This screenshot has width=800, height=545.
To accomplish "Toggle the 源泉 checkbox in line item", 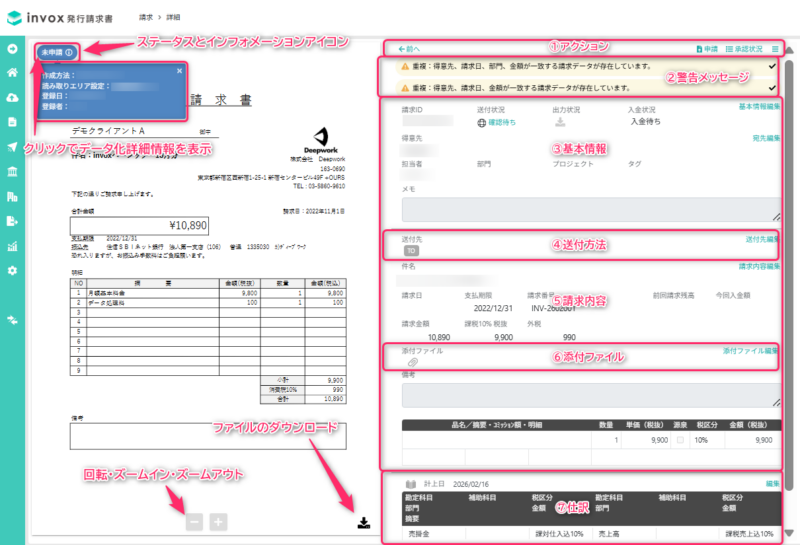I will 680,440.
